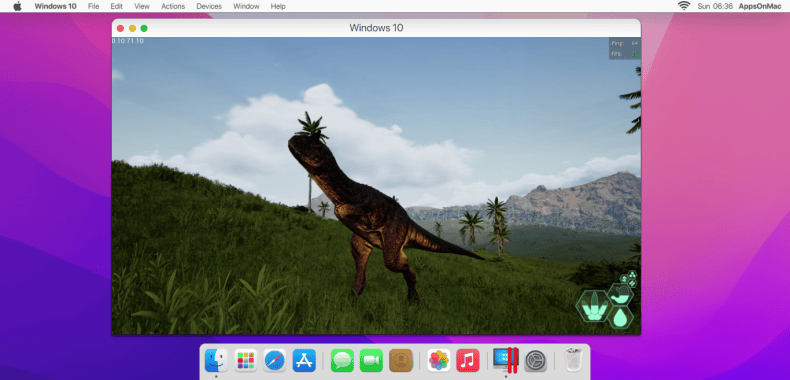Click the small three-dots hexagon status icon
The width and height of the screenshot is (790, 380).
(x=632, y=275)
